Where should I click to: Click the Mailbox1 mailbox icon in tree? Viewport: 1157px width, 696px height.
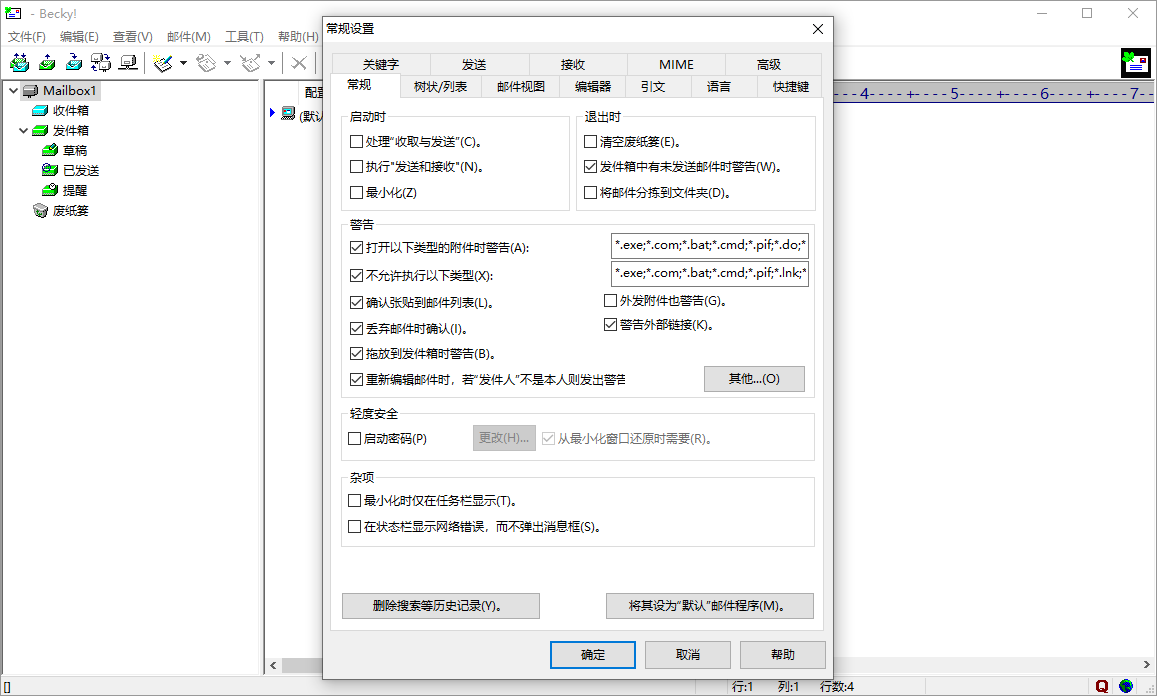[x=30, y=91]
